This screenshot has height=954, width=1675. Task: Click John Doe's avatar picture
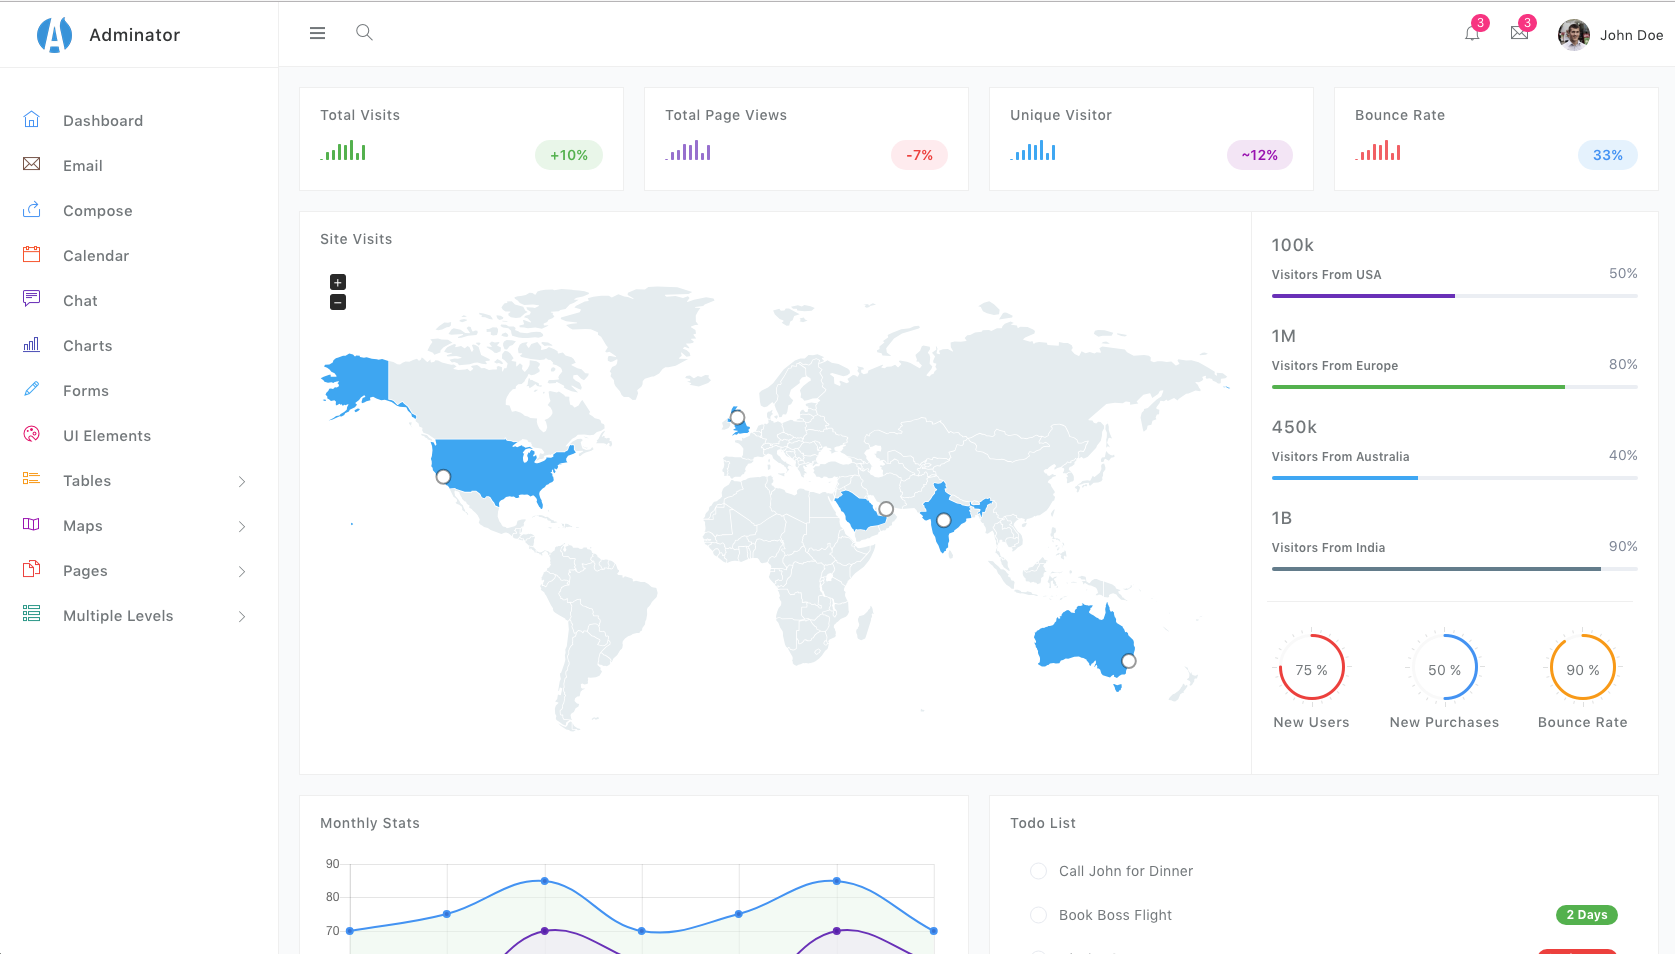(1573, 35)
